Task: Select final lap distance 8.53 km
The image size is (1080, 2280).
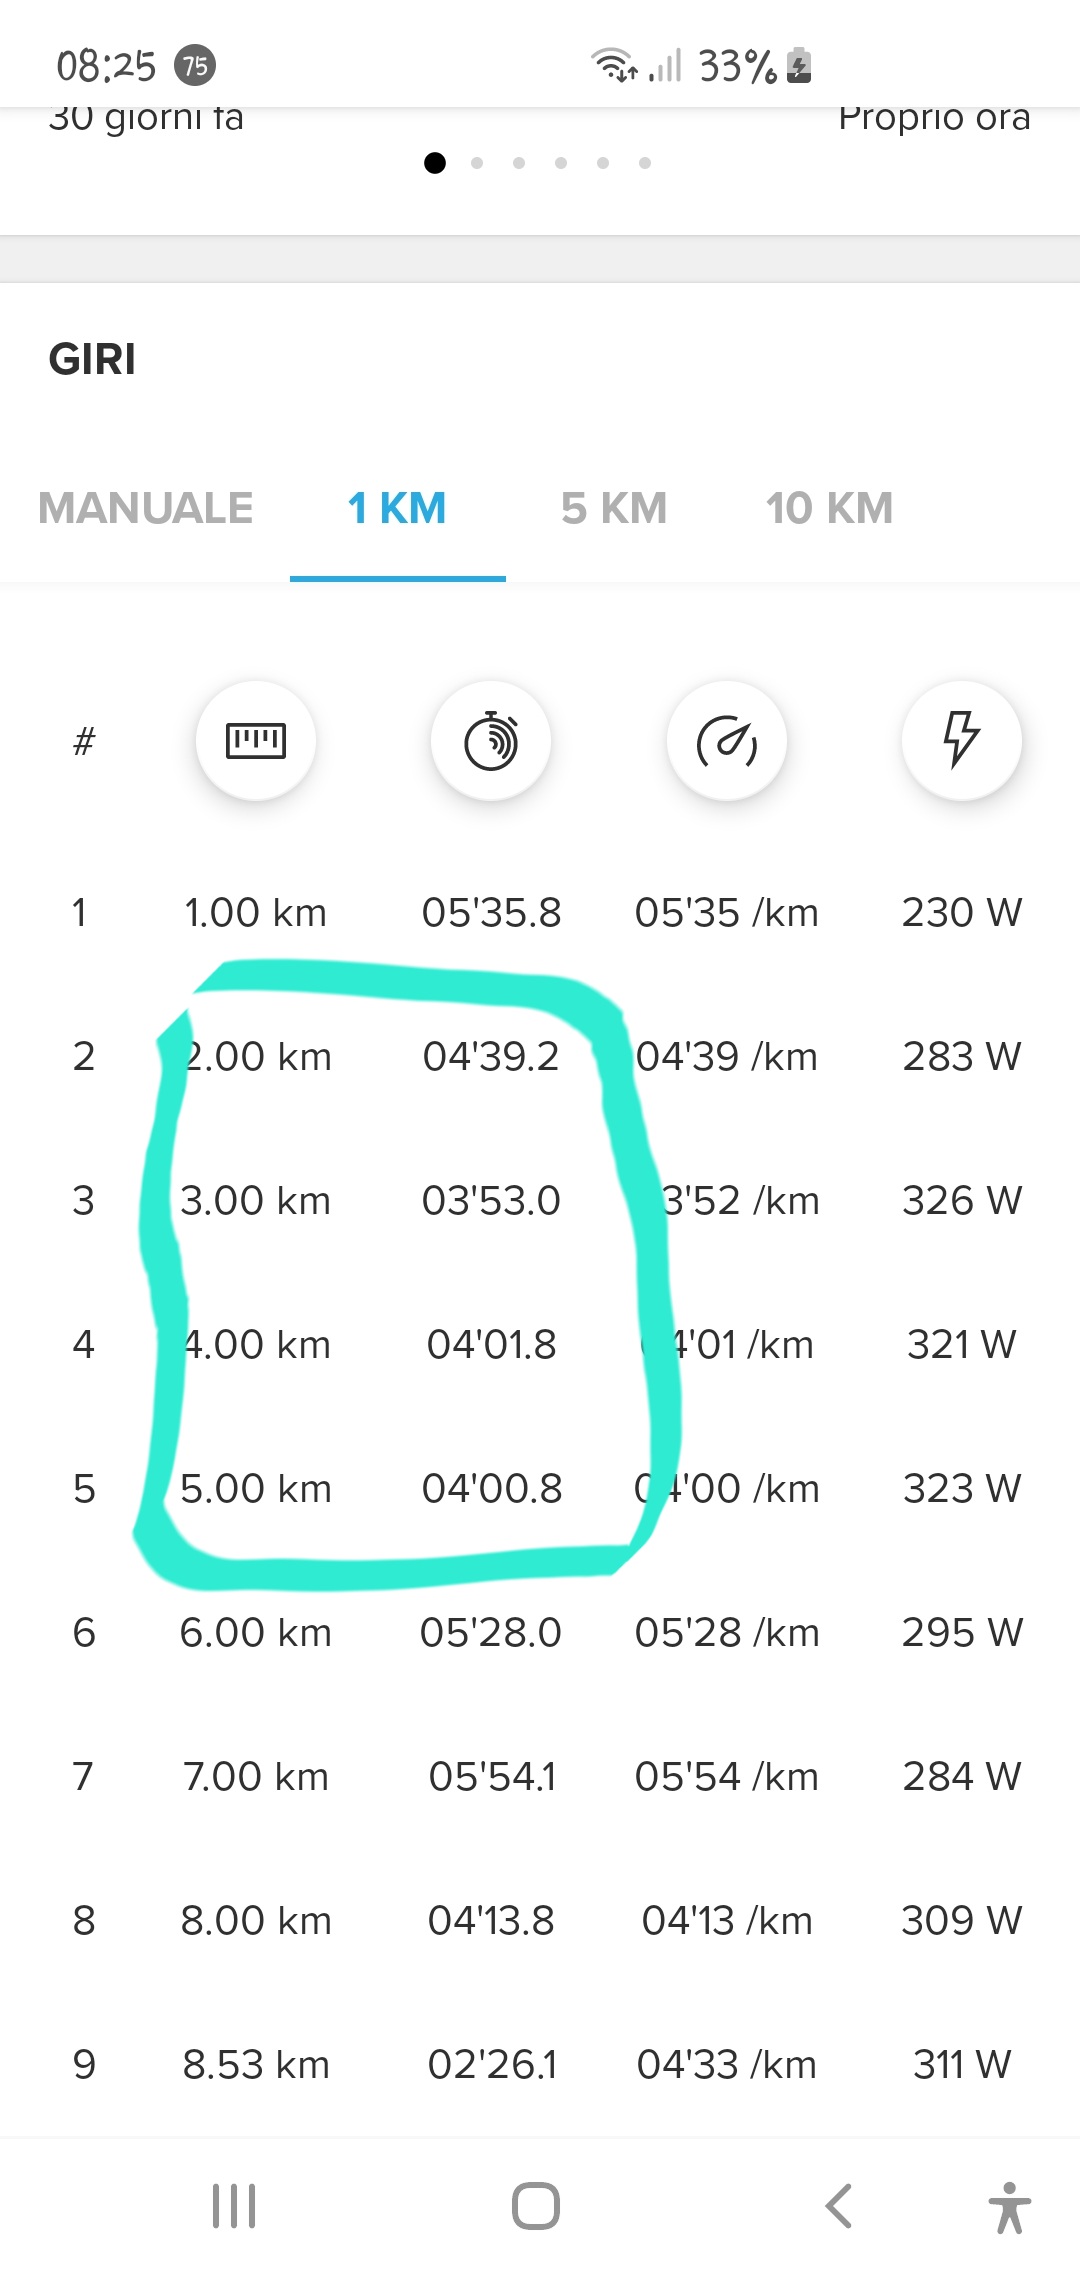Action: pos(256,2065)
